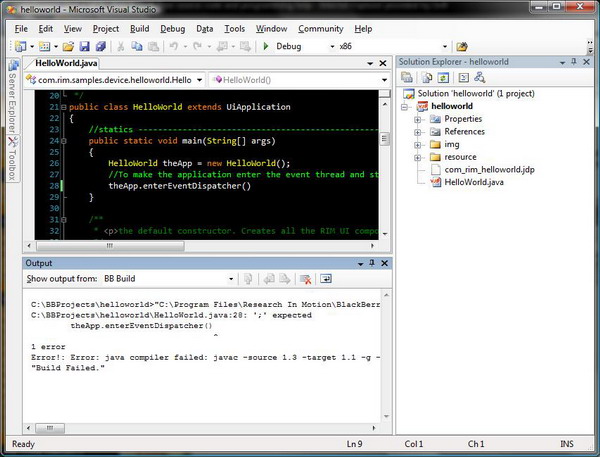Screen dimensions: 600x457
Task: Open the Debug configuration dropdown
Action: pyautogui.click(x=332, y=47)
